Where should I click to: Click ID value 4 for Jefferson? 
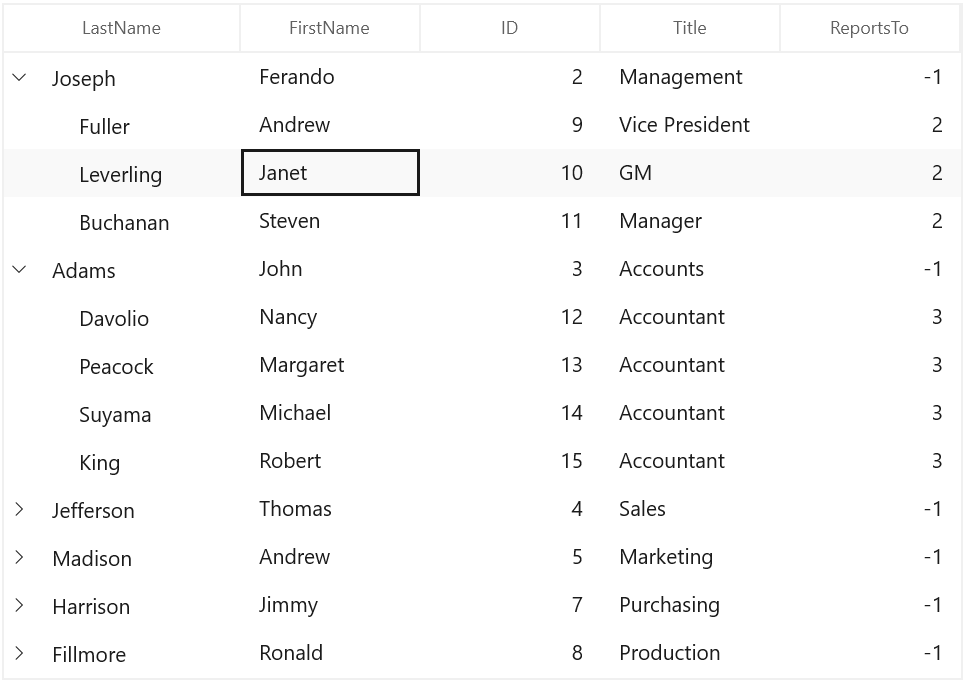click(x=577, y=509)
